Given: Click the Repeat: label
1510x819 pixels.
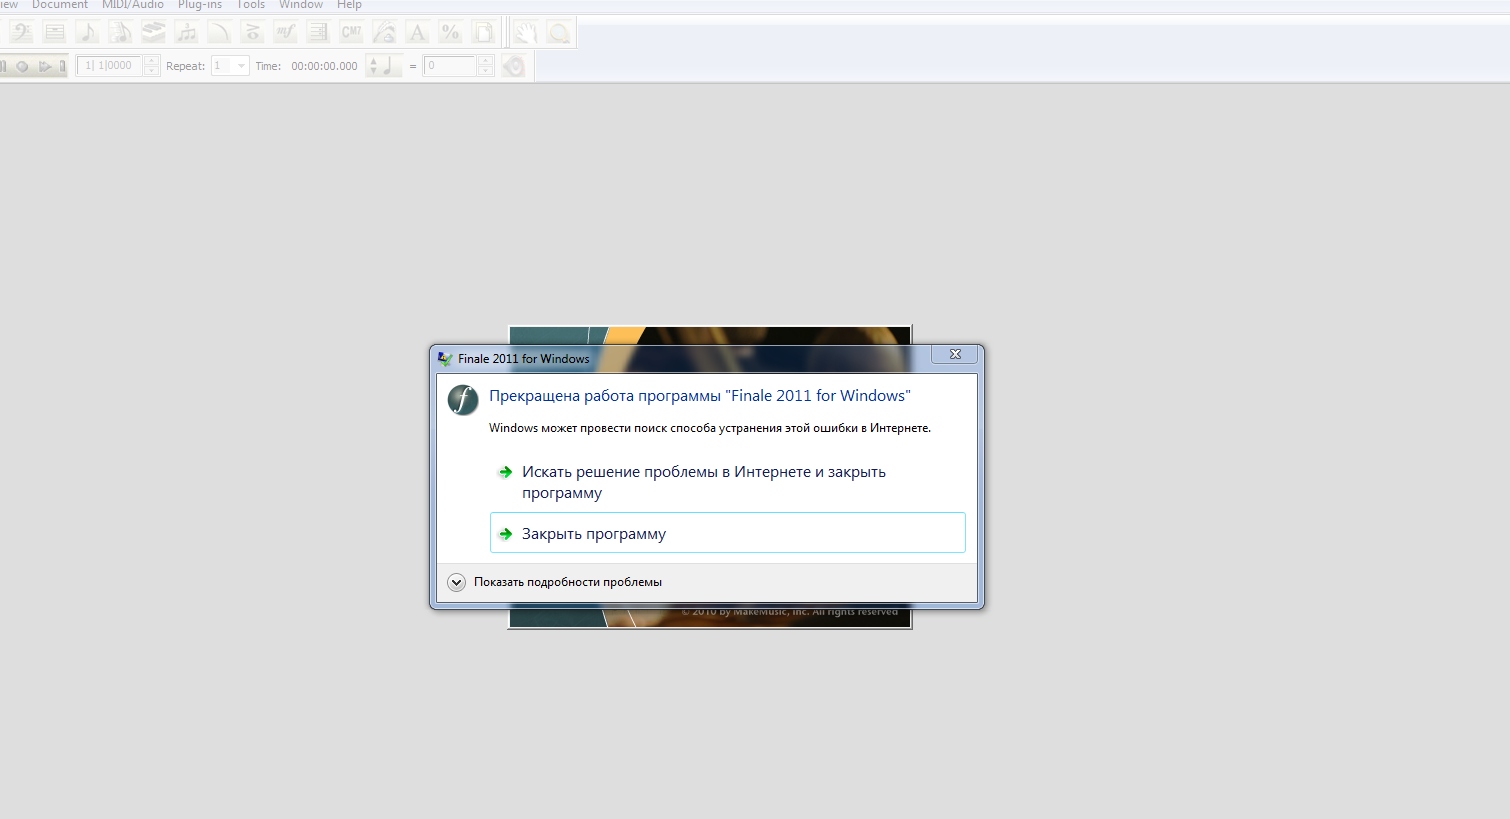Looking at the screenshot, I should pyautogui.click(x=186, y=66).
